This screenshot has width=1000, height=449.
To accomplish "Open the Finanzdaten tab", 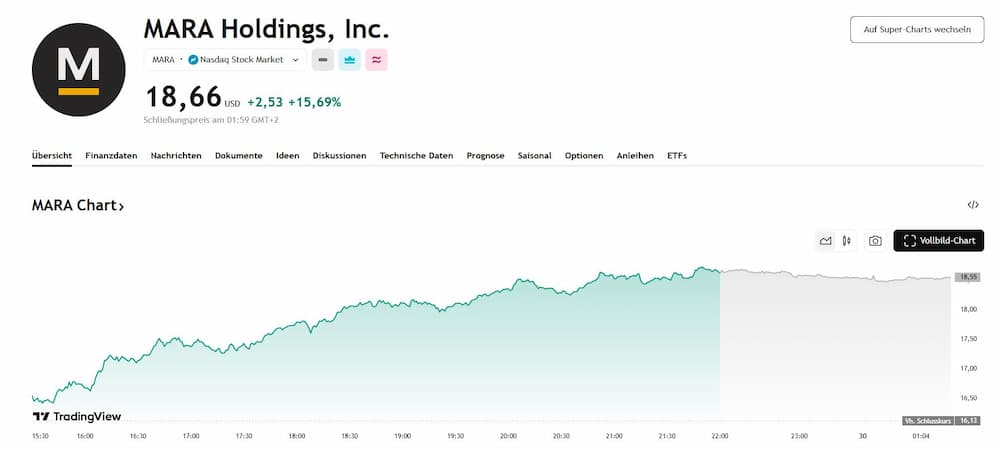I will pyautogui.click(x=111, y=156).
